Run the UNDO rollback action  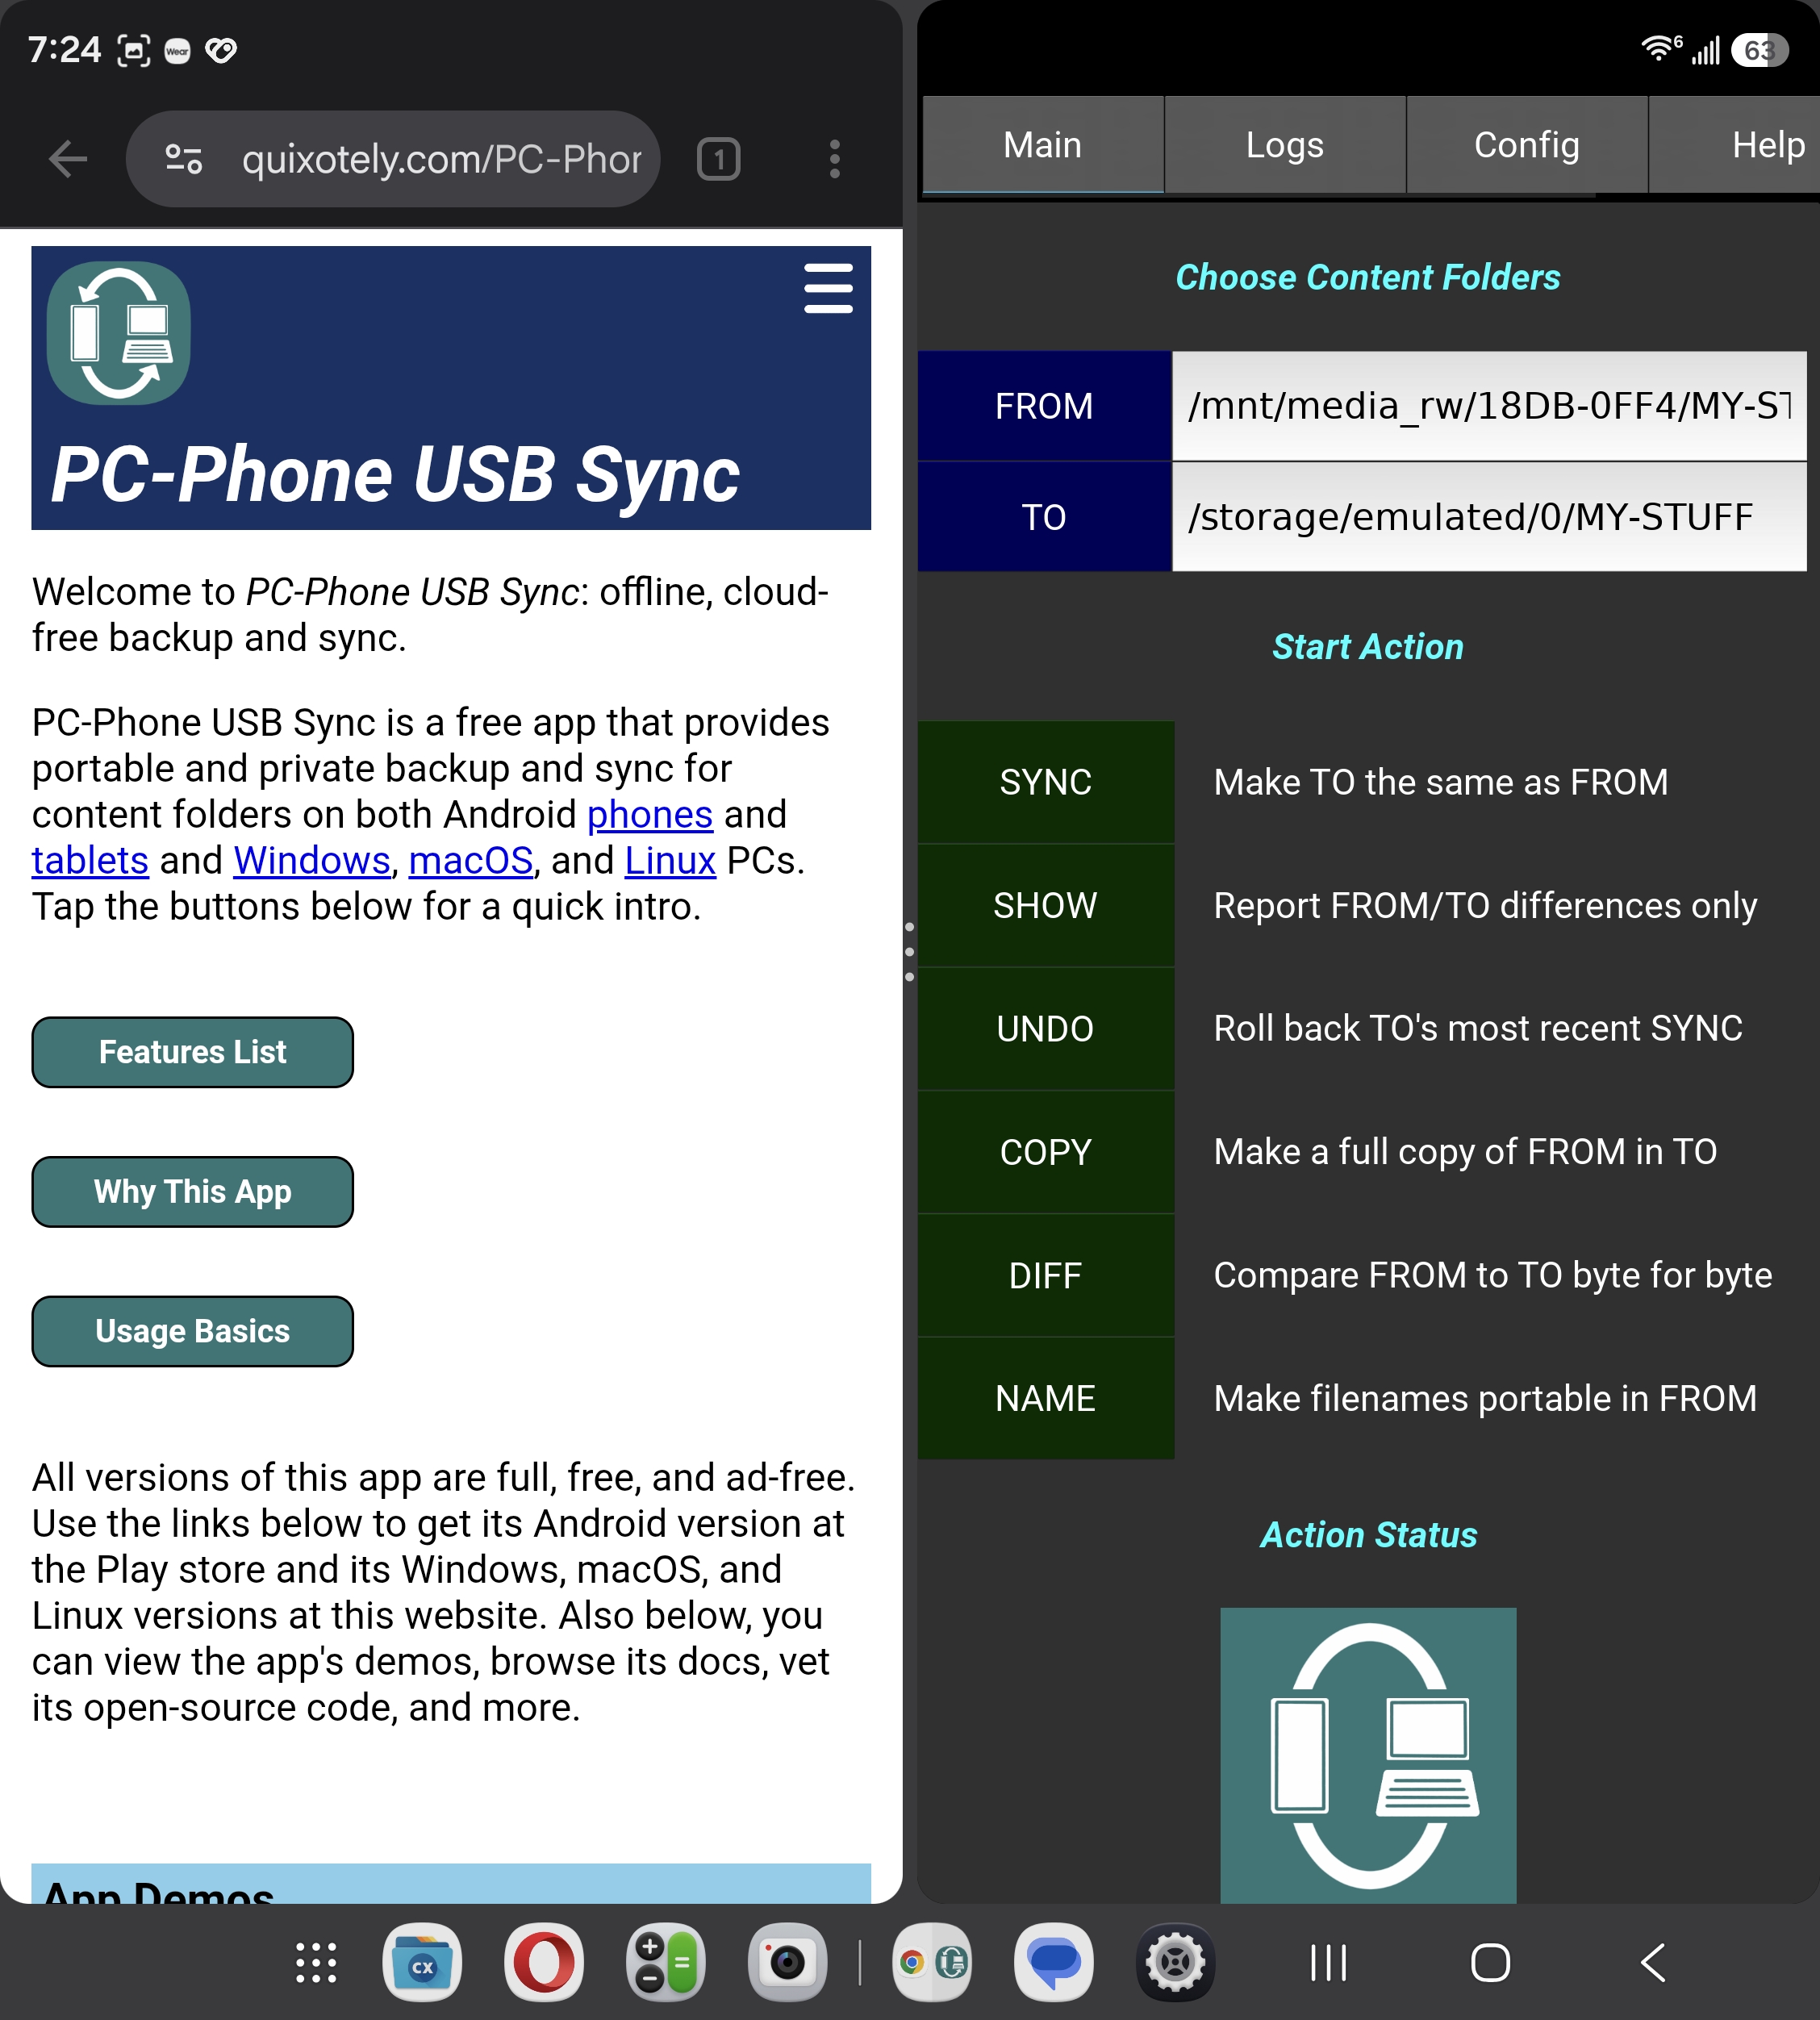(1046, 1029)
